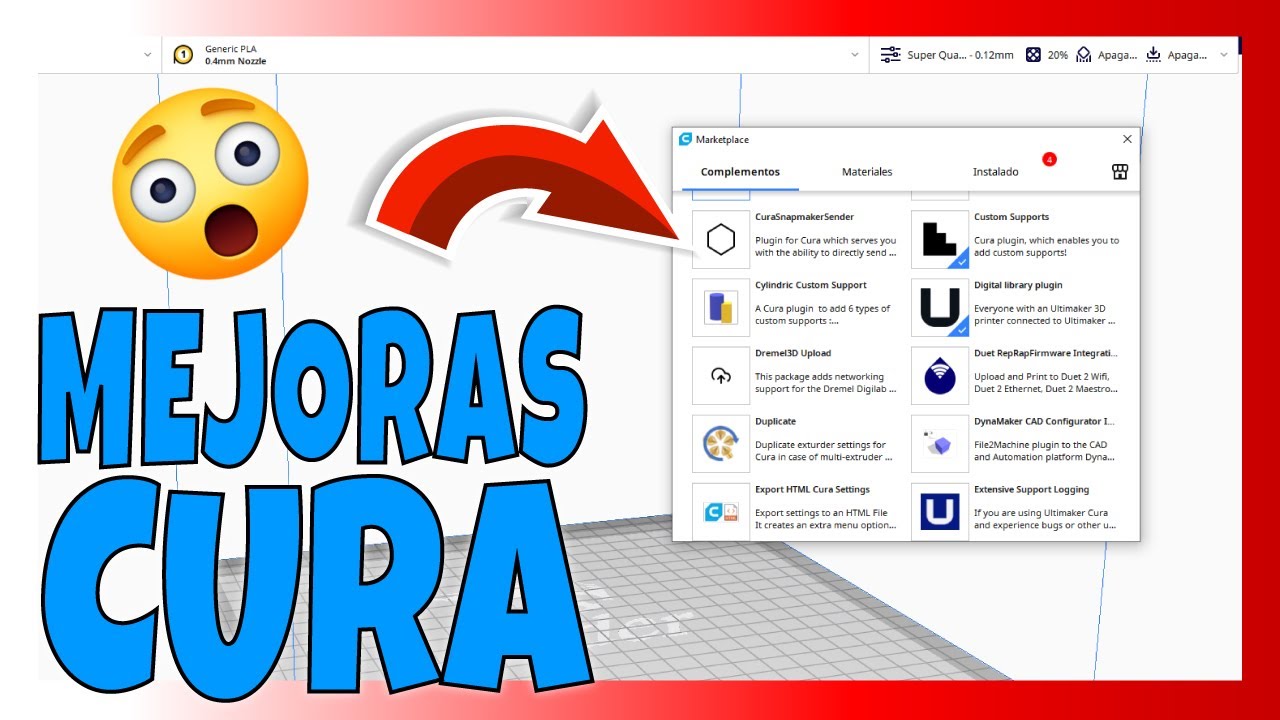Close the Marketplace window
1280x720 pixels.
tap(1127, 139)
